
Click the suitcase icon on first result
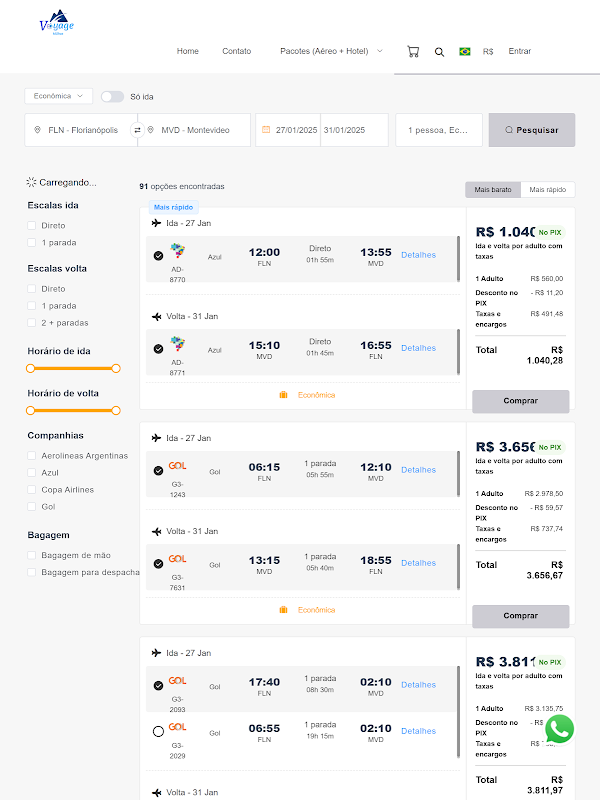click(284, 395)
